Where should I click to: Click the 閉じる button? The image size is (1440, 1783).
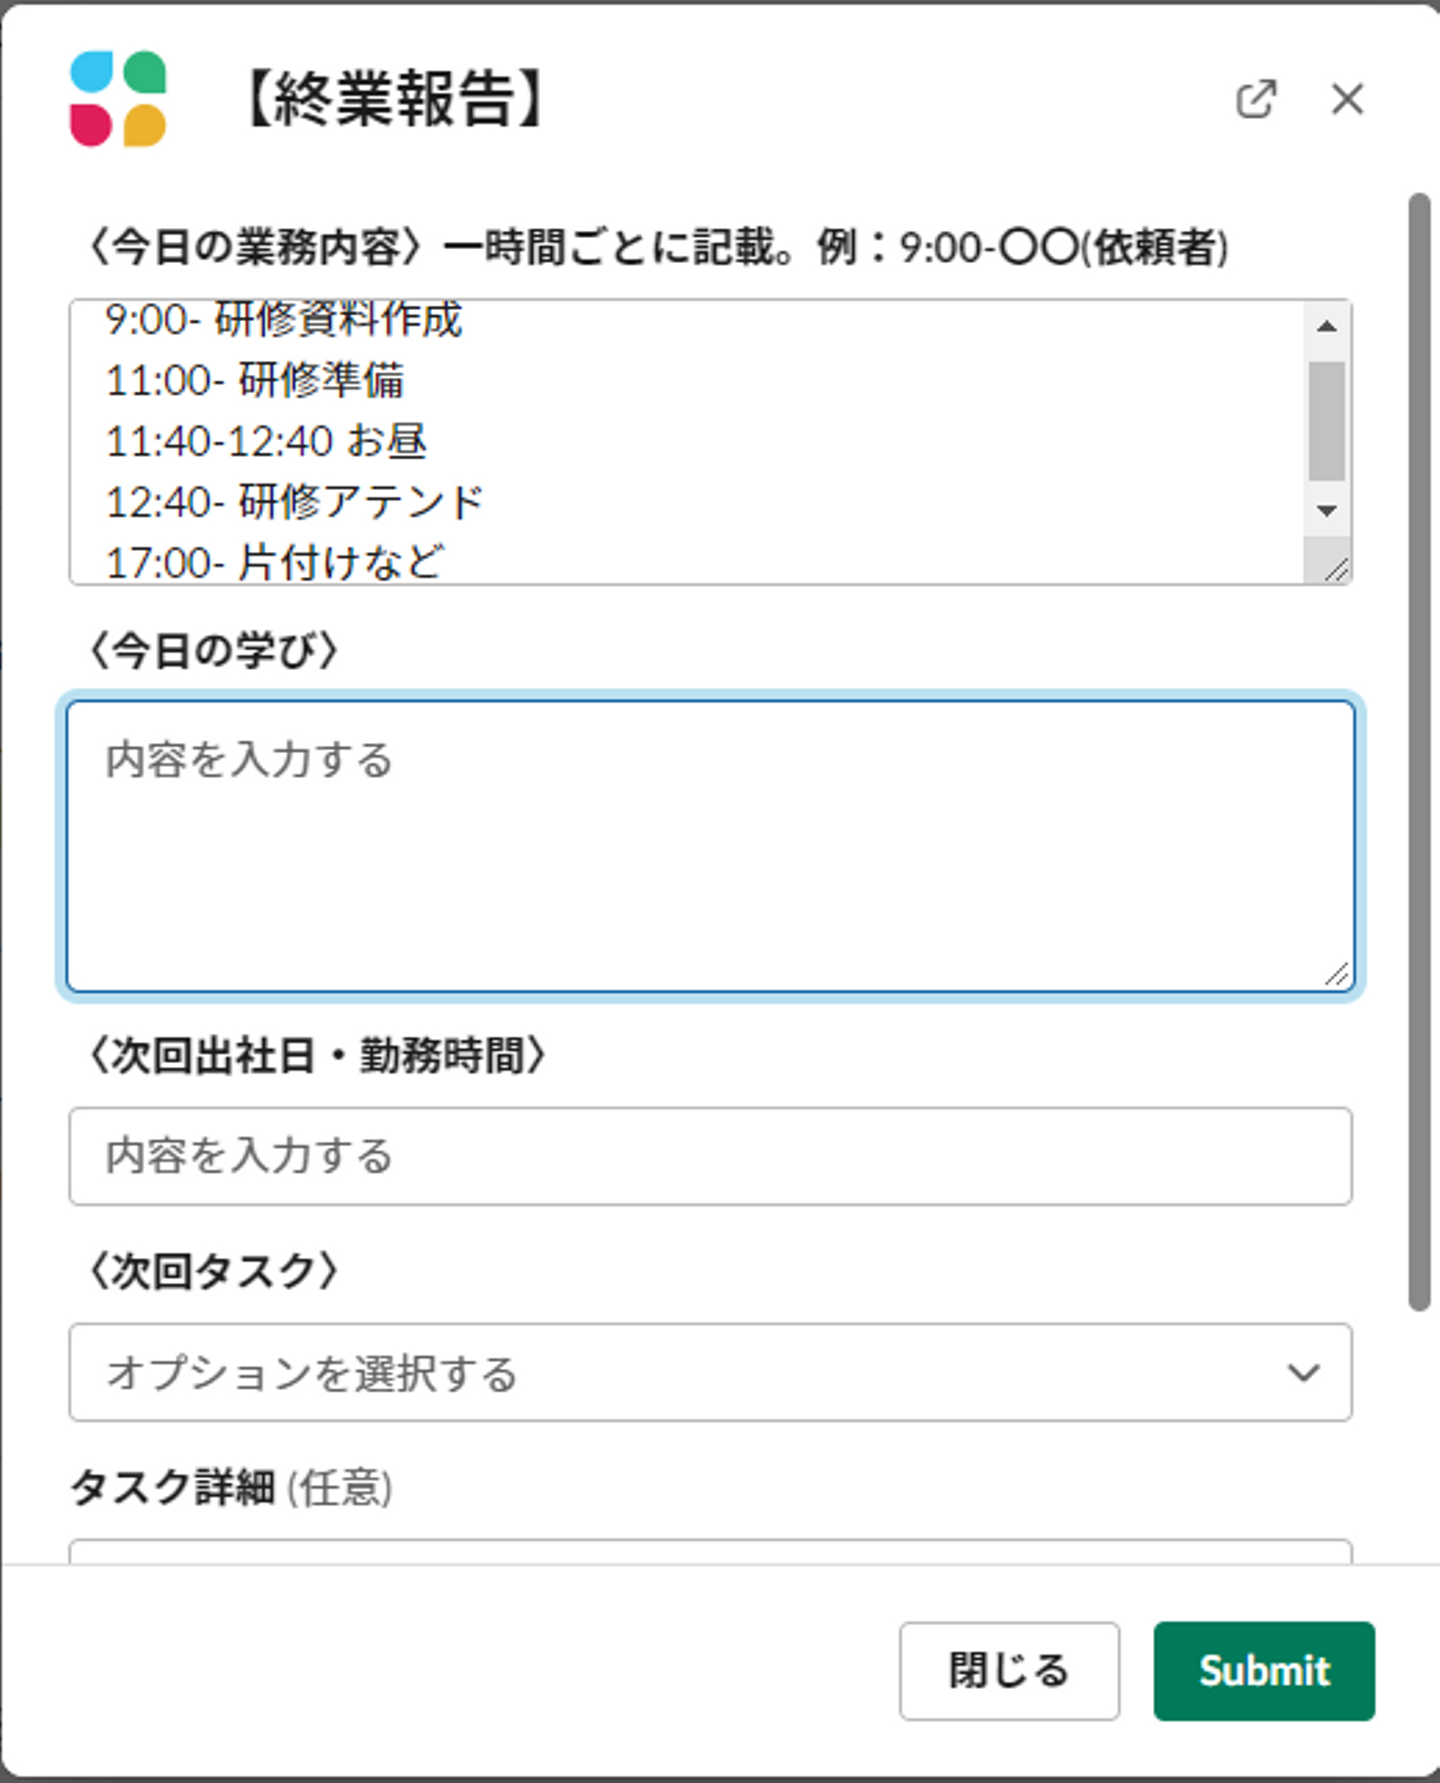(1008, 1671)
